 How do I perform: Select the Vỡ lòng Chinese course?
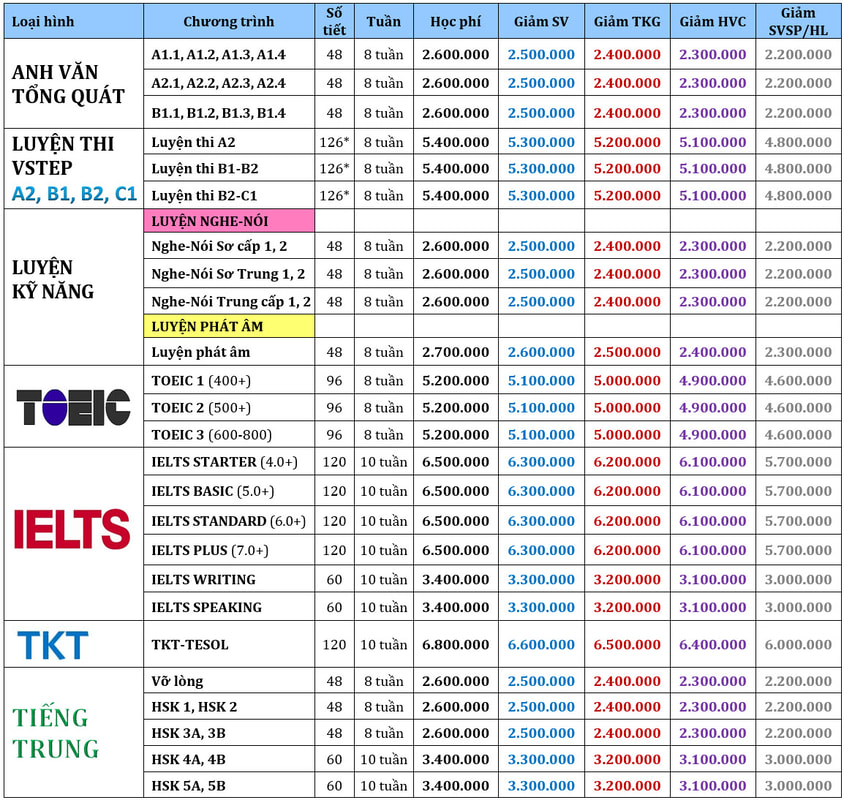pos(178,681)
